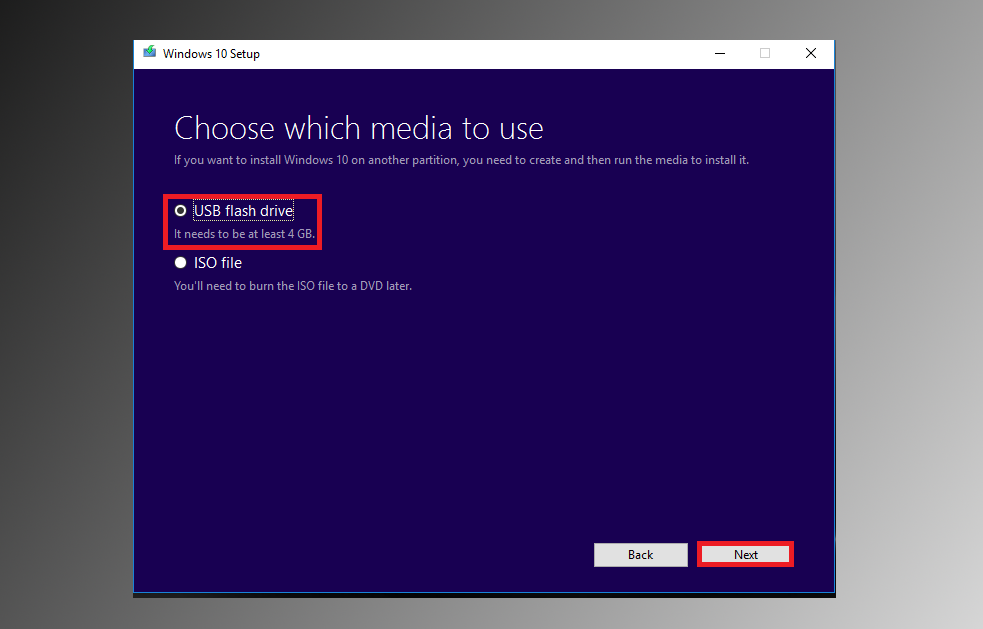Image resolution: width=983 pixels, height=629 pixels.
Task: Click the disabled maximize button
Action: click(x=765, y=53)
